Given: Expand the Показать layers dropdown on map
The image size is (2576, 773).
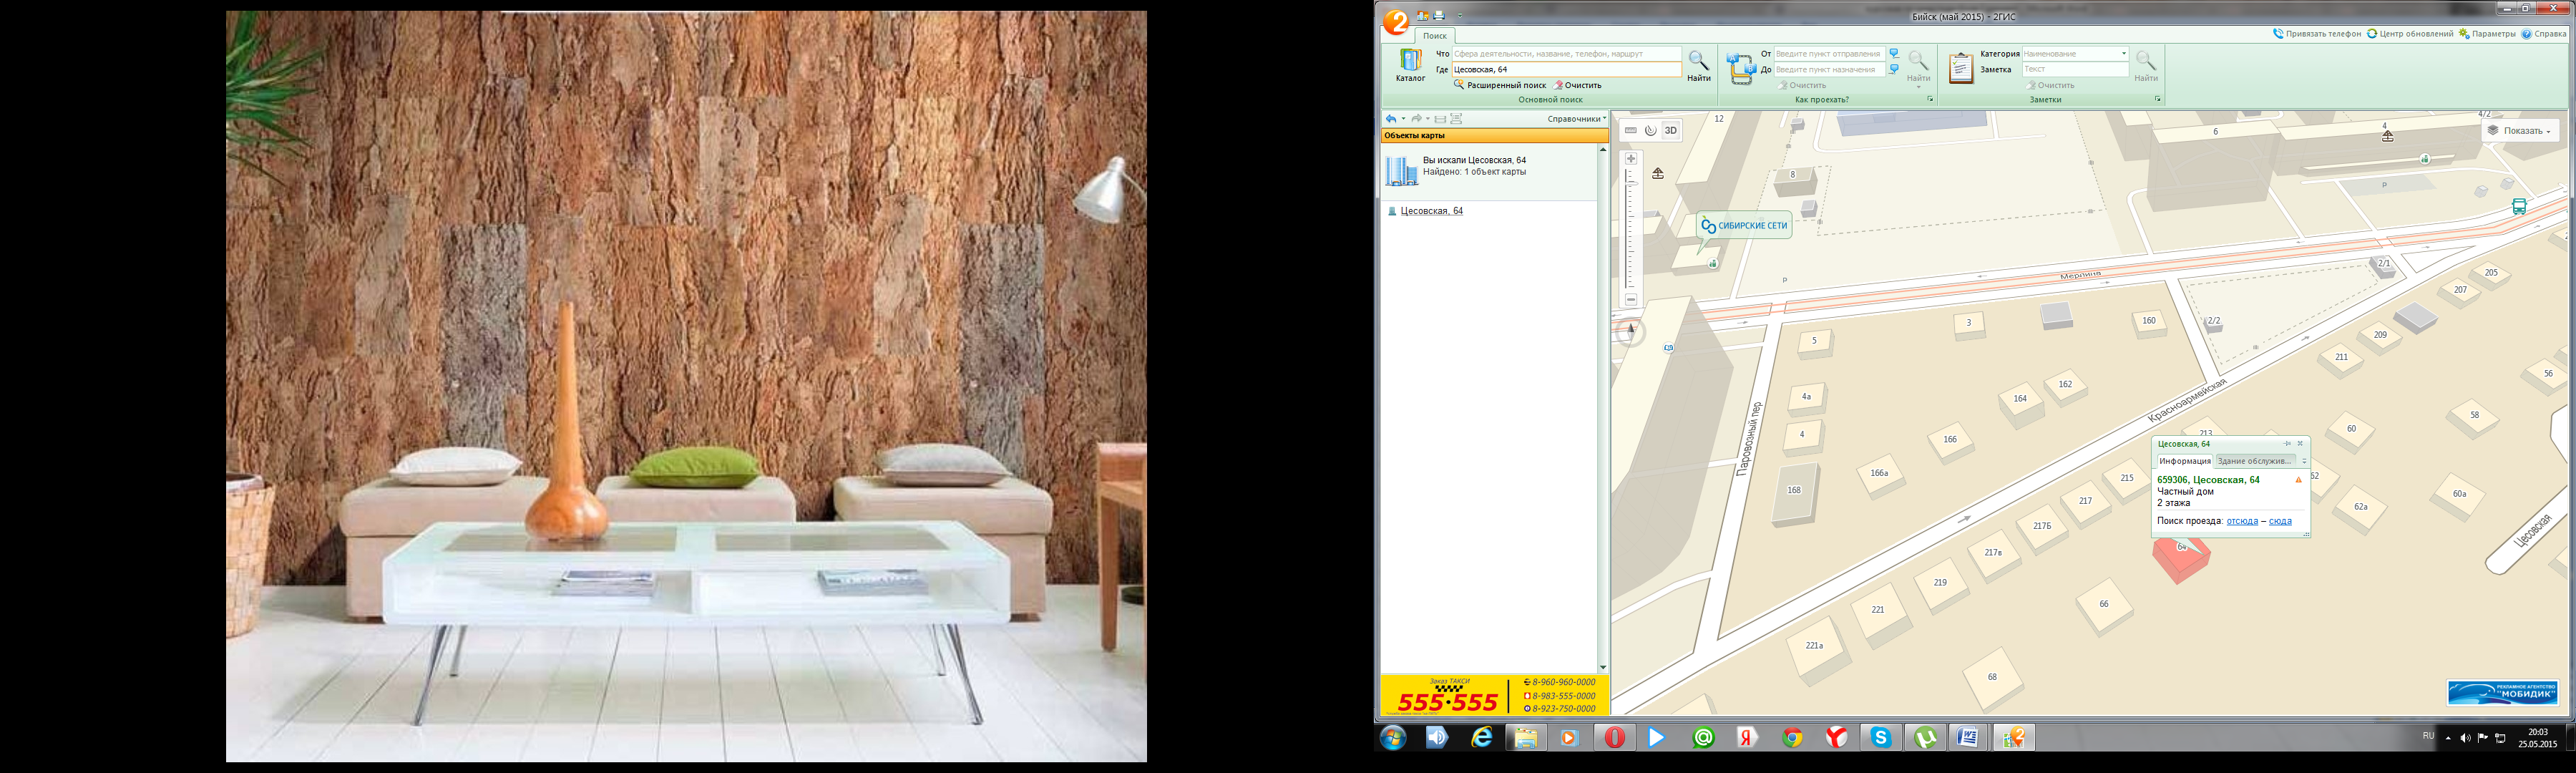Looking at the screenshot, I should click(x=2520, y=131).
